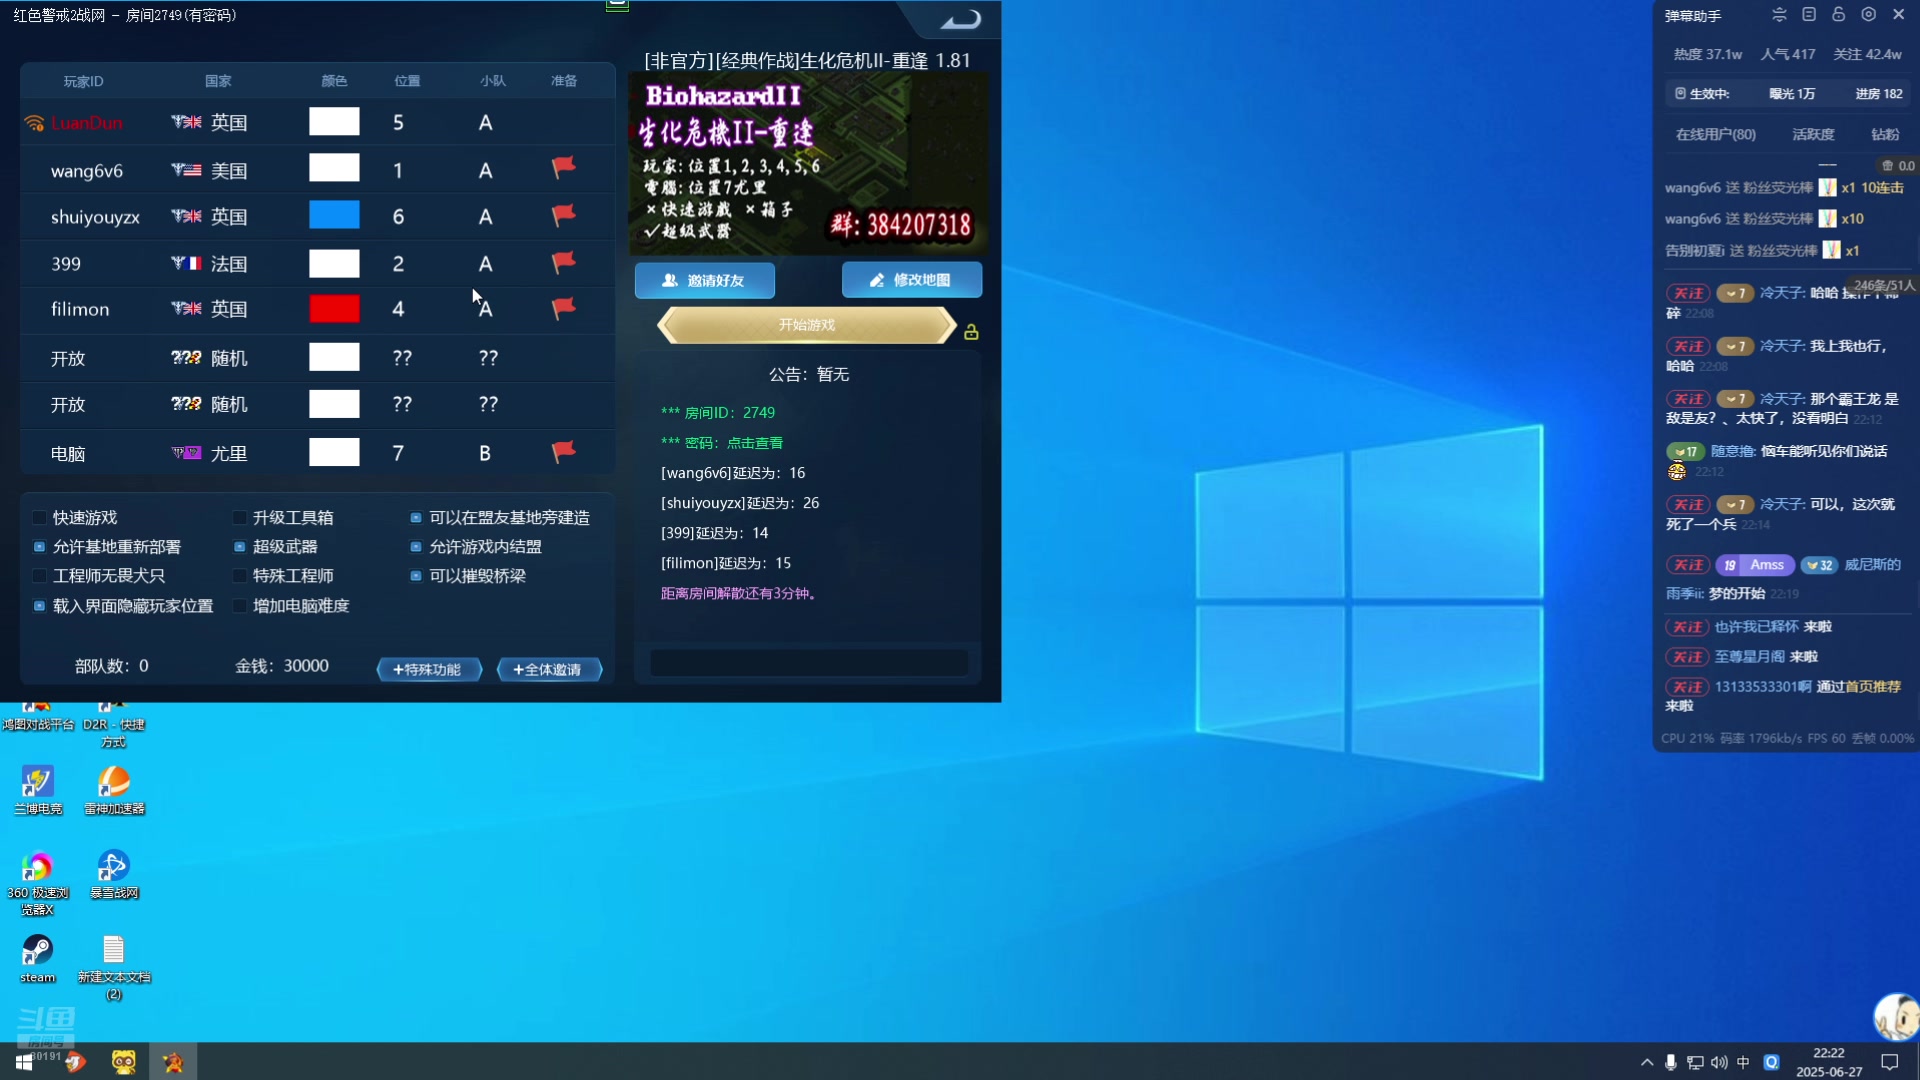Click the active Red Alert taskbar icon
The image size is (1920, 1080).
click(x=173, y=1062)
